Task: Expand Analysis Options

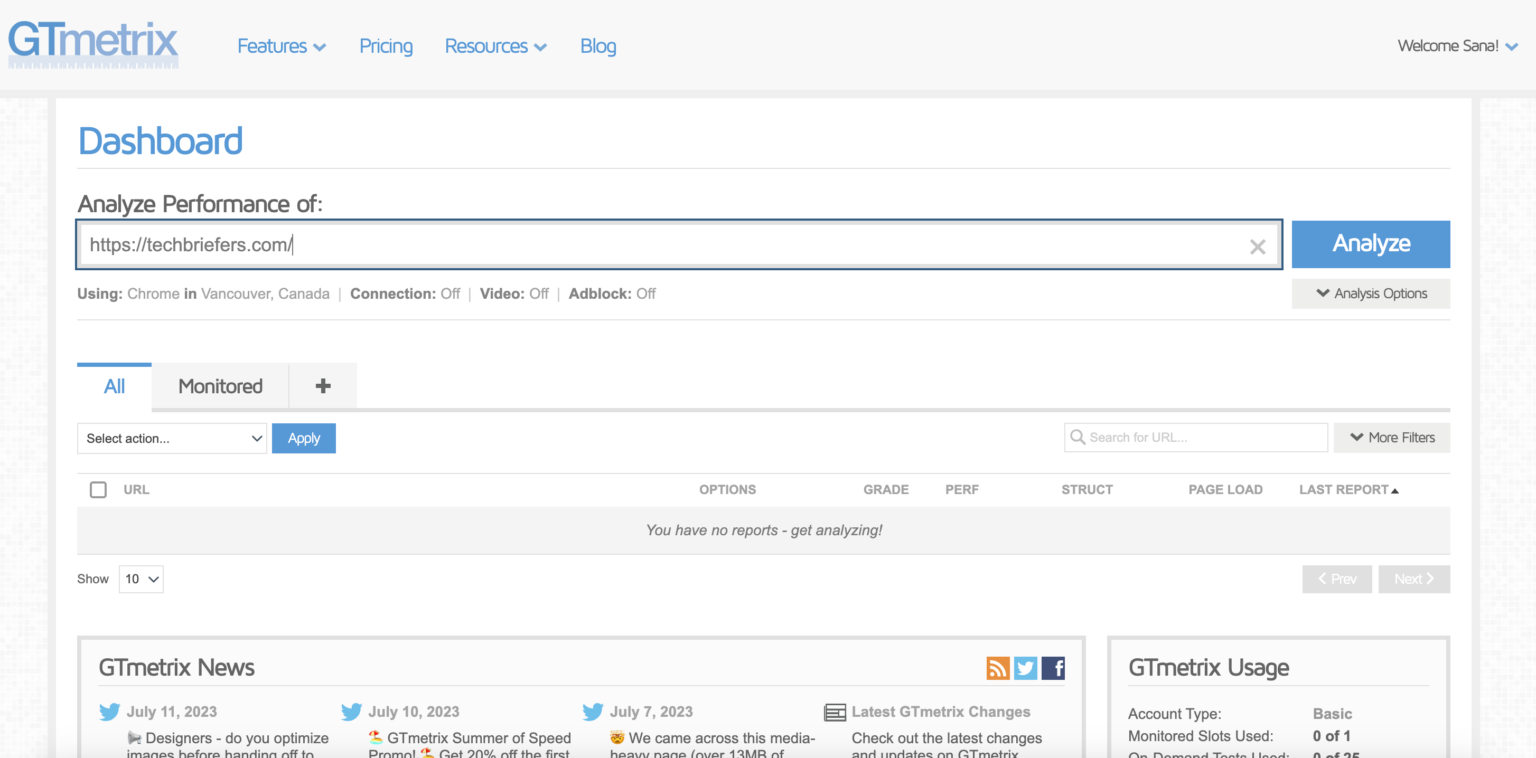Action: [1370, 294]
